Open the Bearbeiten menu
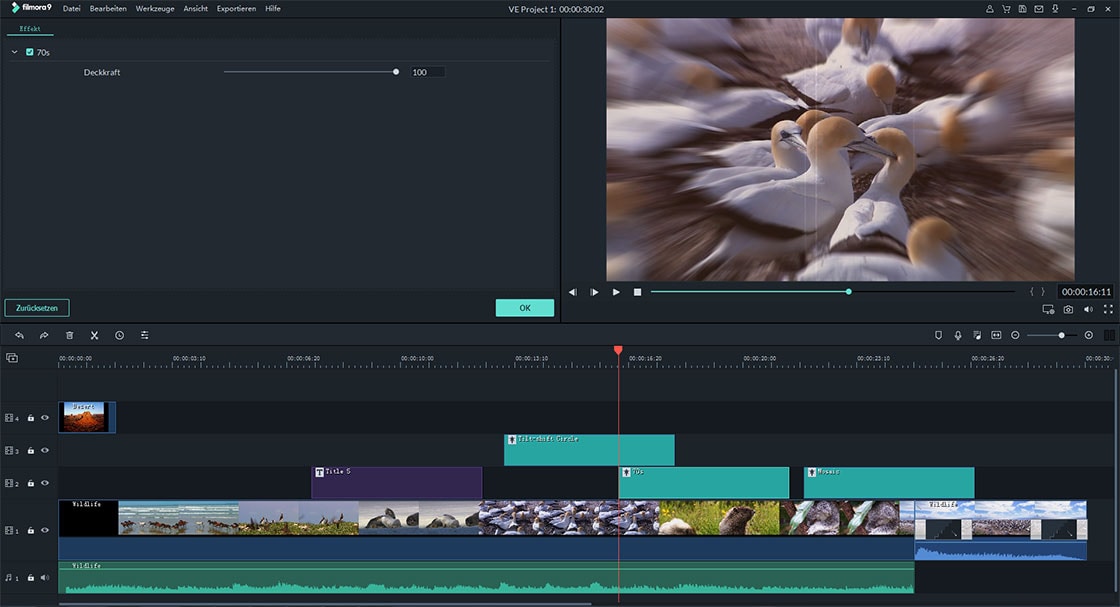The image size is (1120, 607). (x=108, y=9)
